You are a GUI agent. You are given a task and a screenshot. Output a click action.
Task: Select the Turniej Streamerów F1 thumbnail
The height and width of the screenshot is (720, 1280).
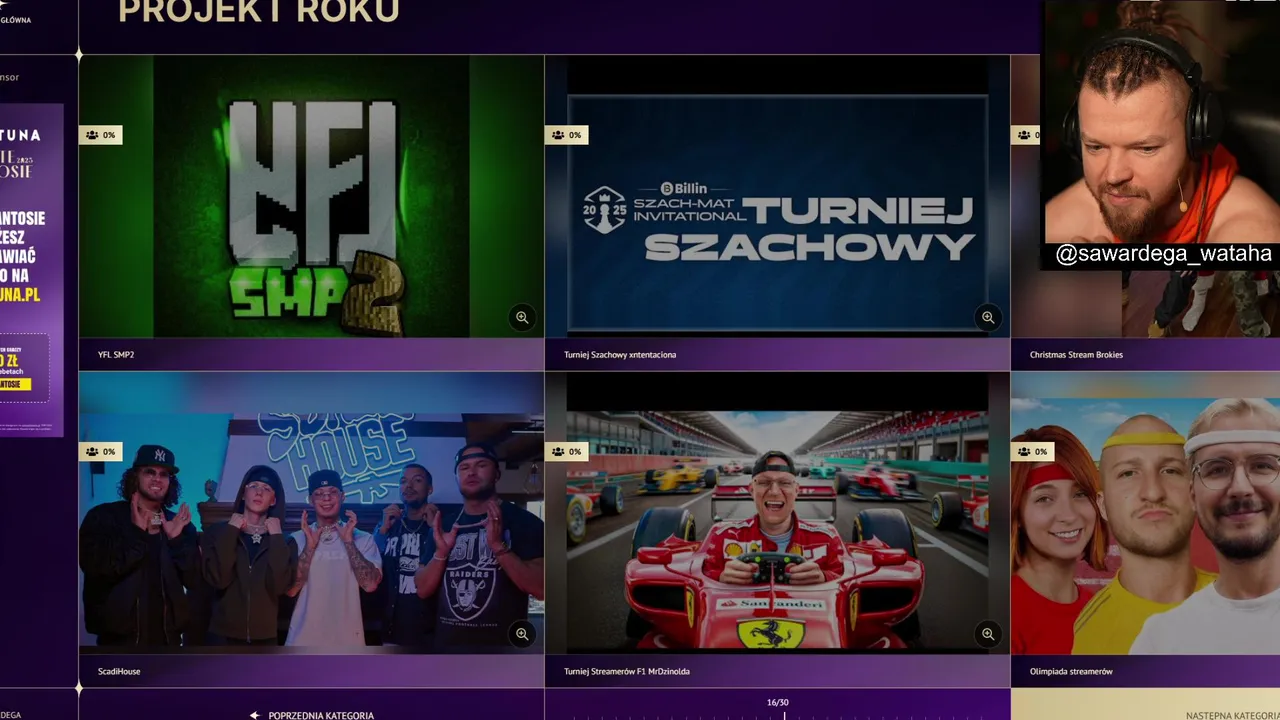[777, 513]
